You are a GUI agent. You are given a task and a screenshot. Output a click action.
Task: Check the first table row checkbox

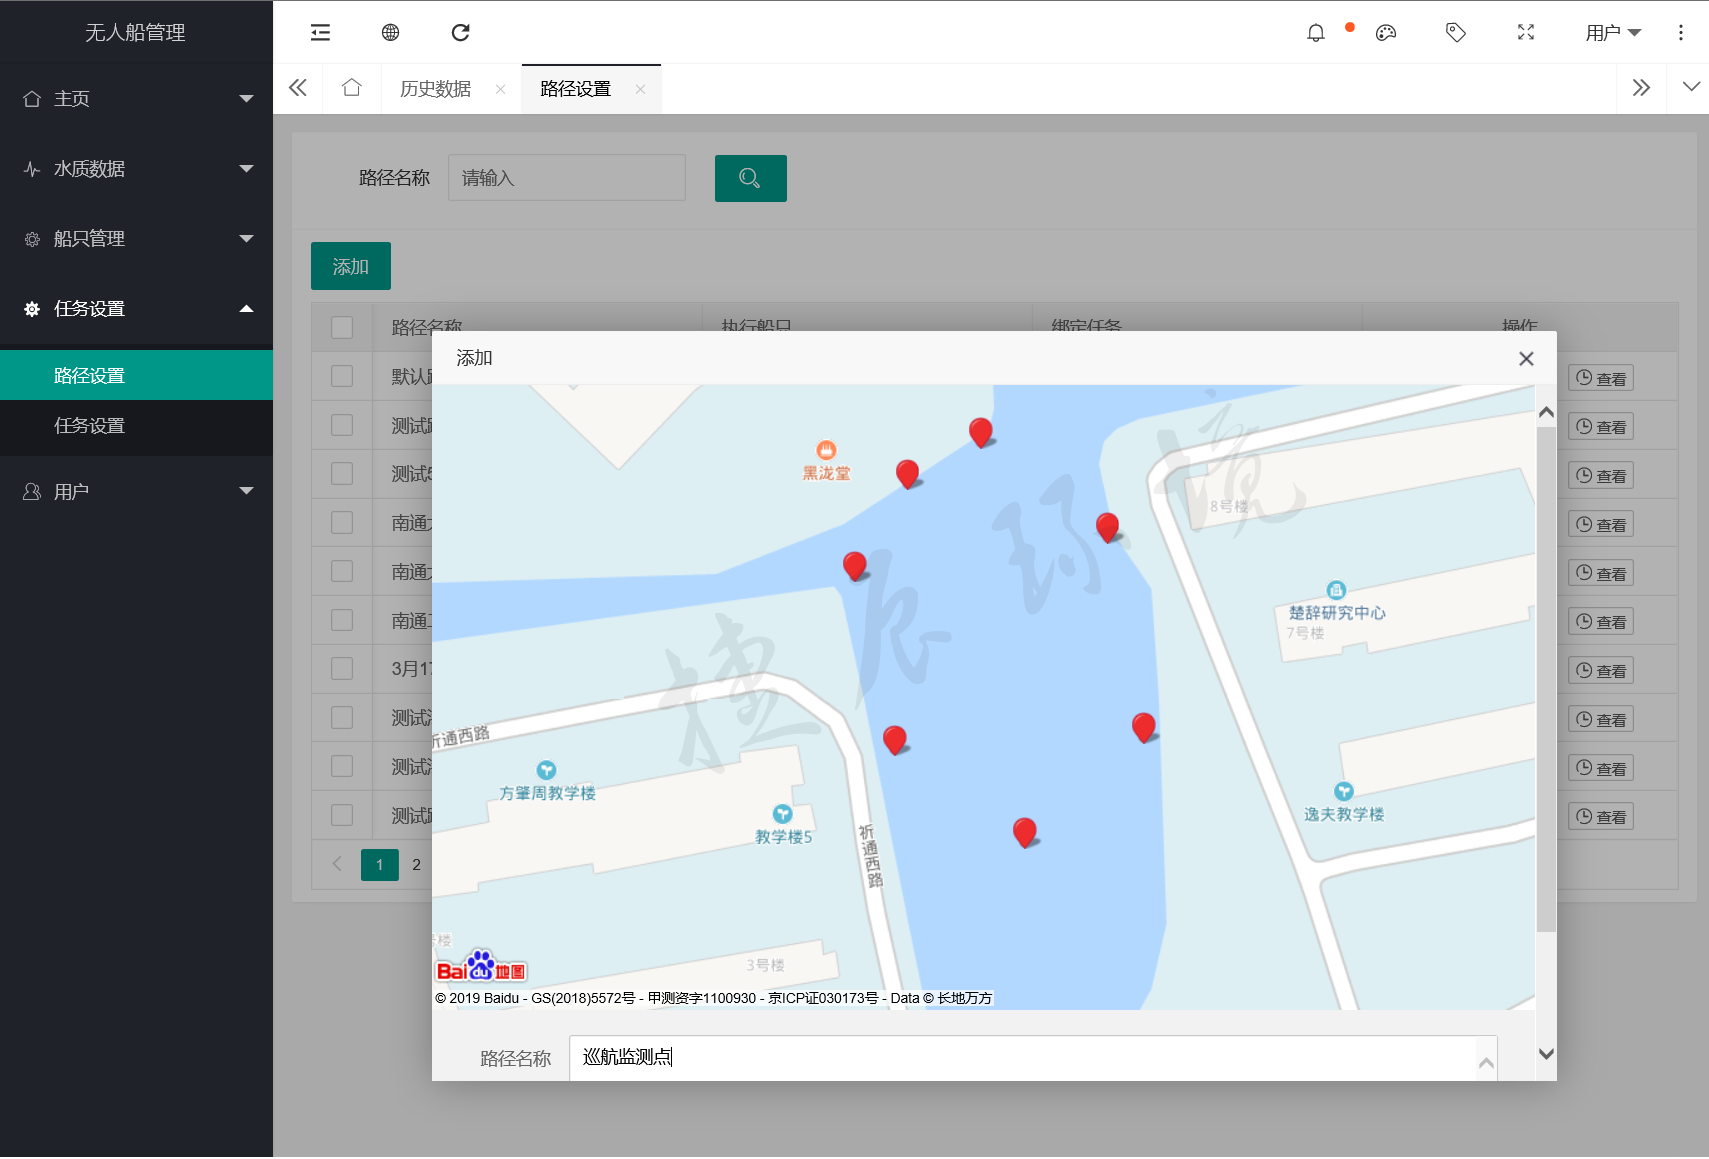[x=342, y=376]
